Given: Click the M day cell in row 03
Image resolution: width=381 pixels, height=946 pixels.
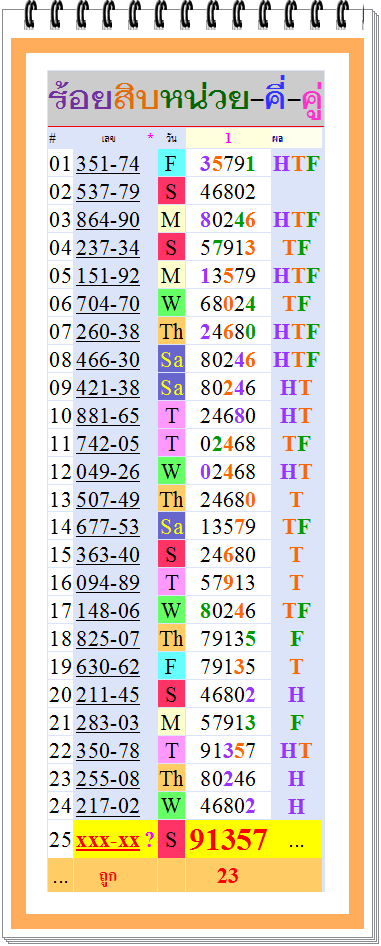Looking at the screenshot, I should (x=171, y=220).
